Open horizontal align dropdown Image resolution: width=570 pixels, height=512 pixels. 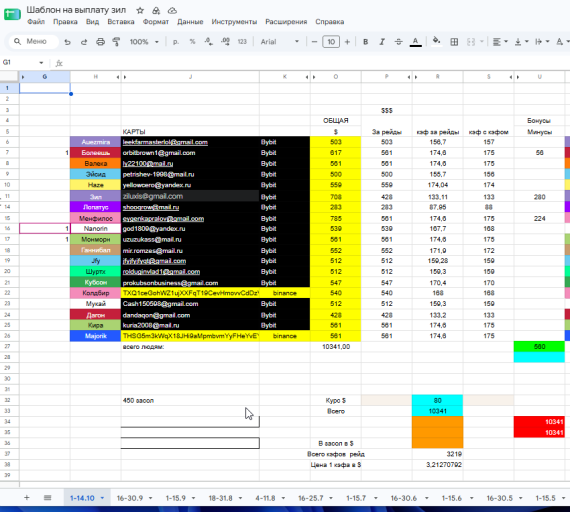click(x=500, y=42)
